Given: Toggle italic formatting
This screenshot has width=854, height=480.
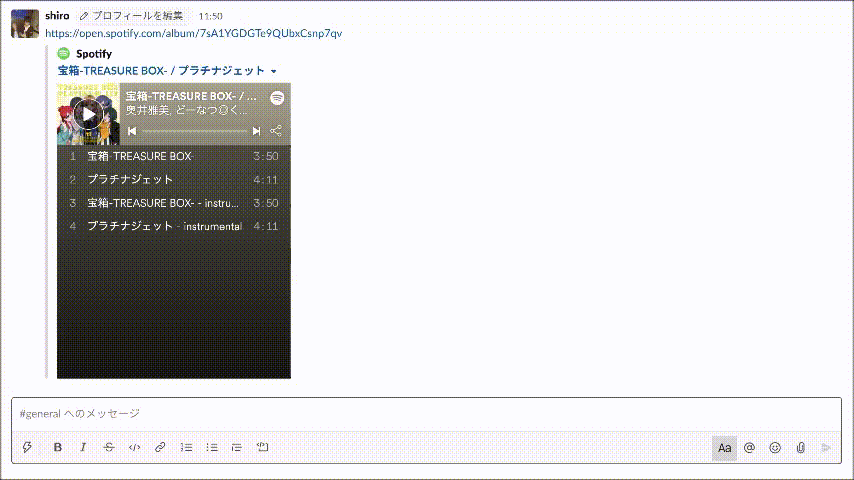Looking at the screenshot, I should (83, 447).
